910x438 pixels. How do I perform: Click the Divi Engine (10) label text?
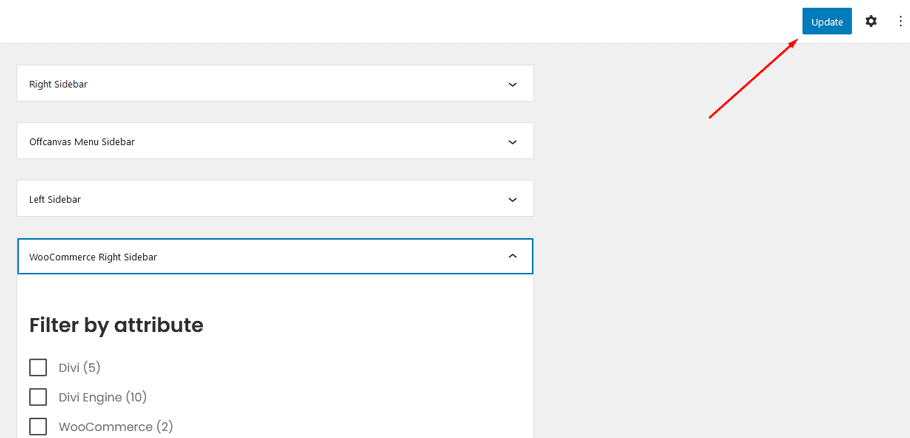[x=103, y=397]
